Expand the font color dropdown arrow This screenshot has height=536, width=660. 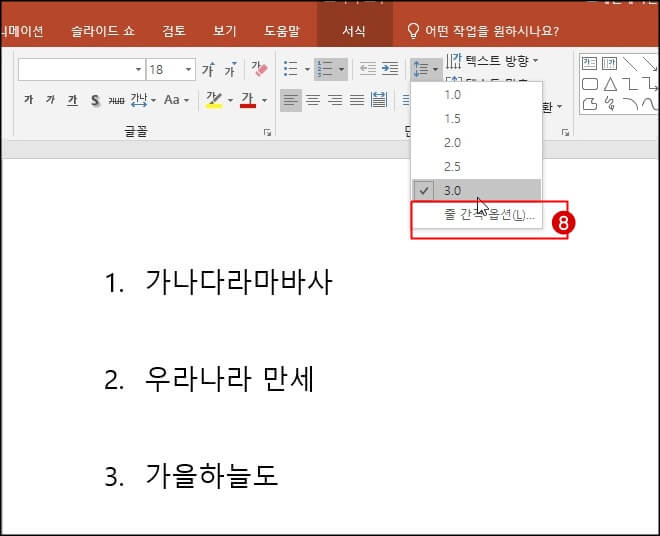click(x=264, y=101)
